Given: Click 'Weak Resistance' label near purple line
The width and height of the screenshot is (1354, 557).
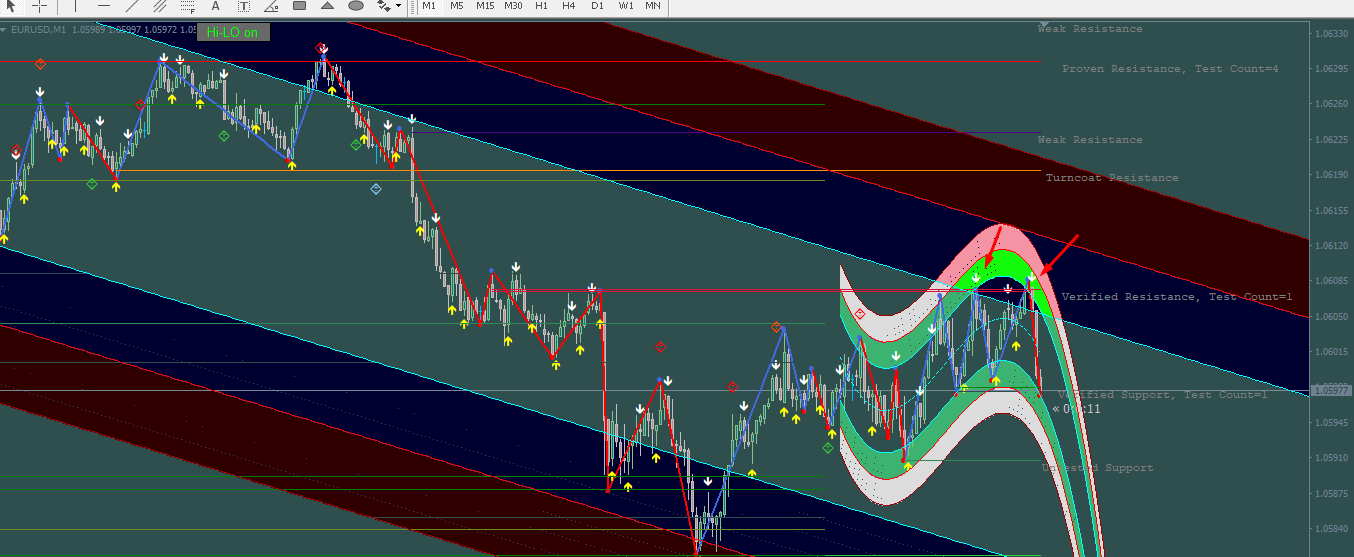Looking at the screenshot, I should (1090, 140).
